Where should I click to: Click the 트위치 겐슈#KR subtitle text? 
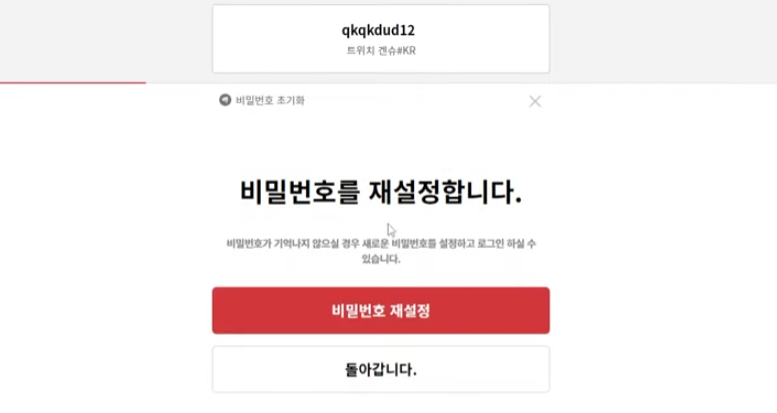click(381, 51)
